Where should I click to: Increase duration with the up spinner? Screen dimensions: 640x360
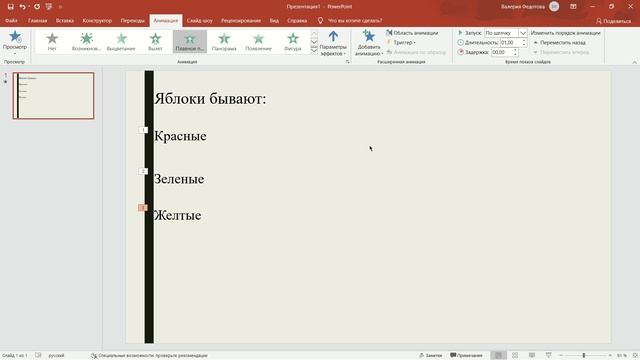524,40
